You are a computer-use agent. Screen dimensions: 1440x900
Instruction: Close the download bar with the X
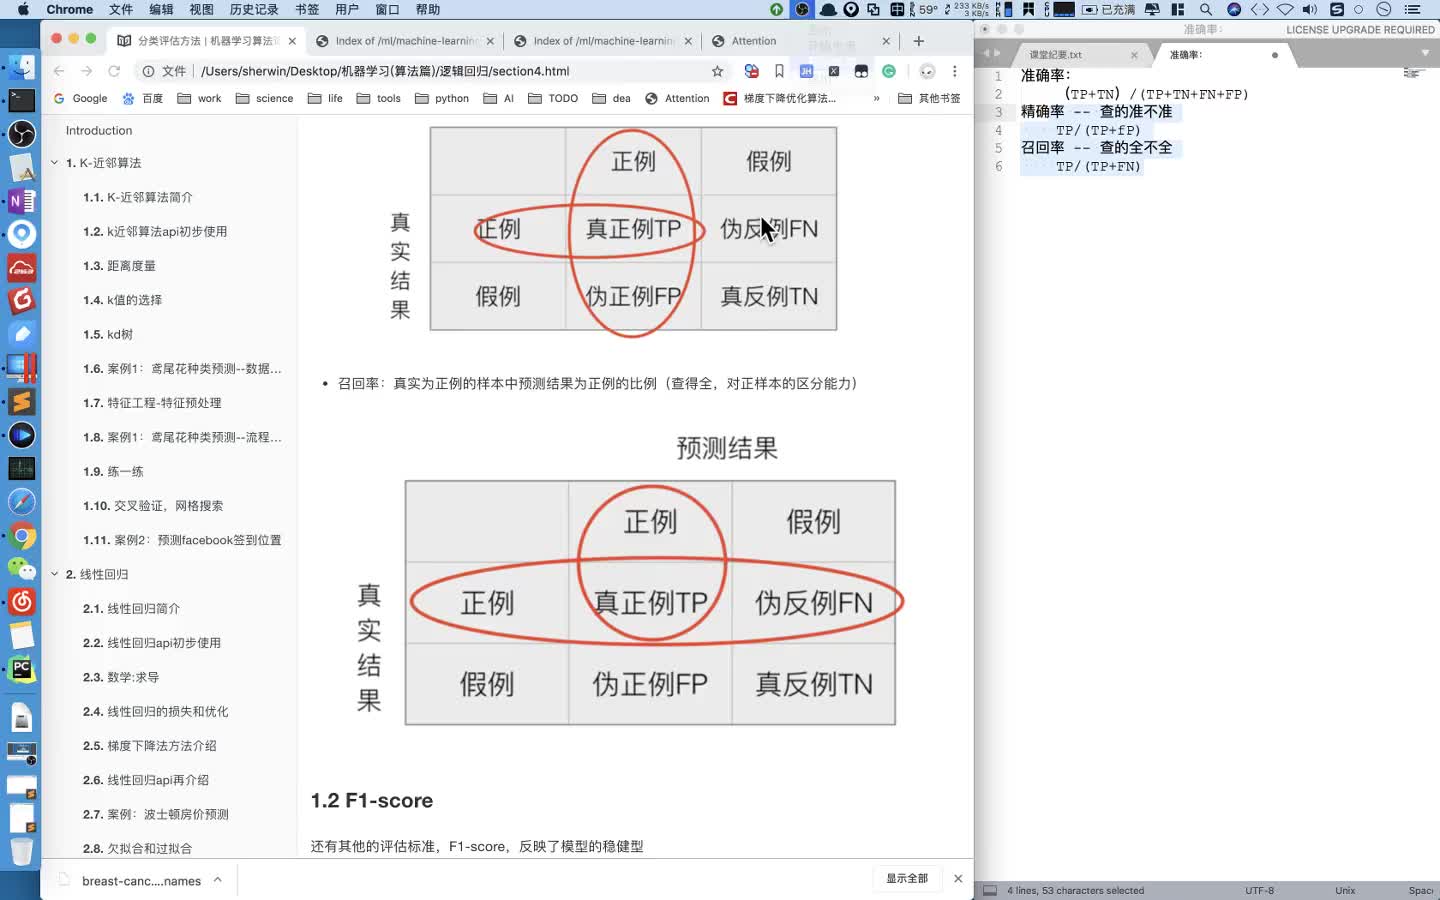point(958,878)
